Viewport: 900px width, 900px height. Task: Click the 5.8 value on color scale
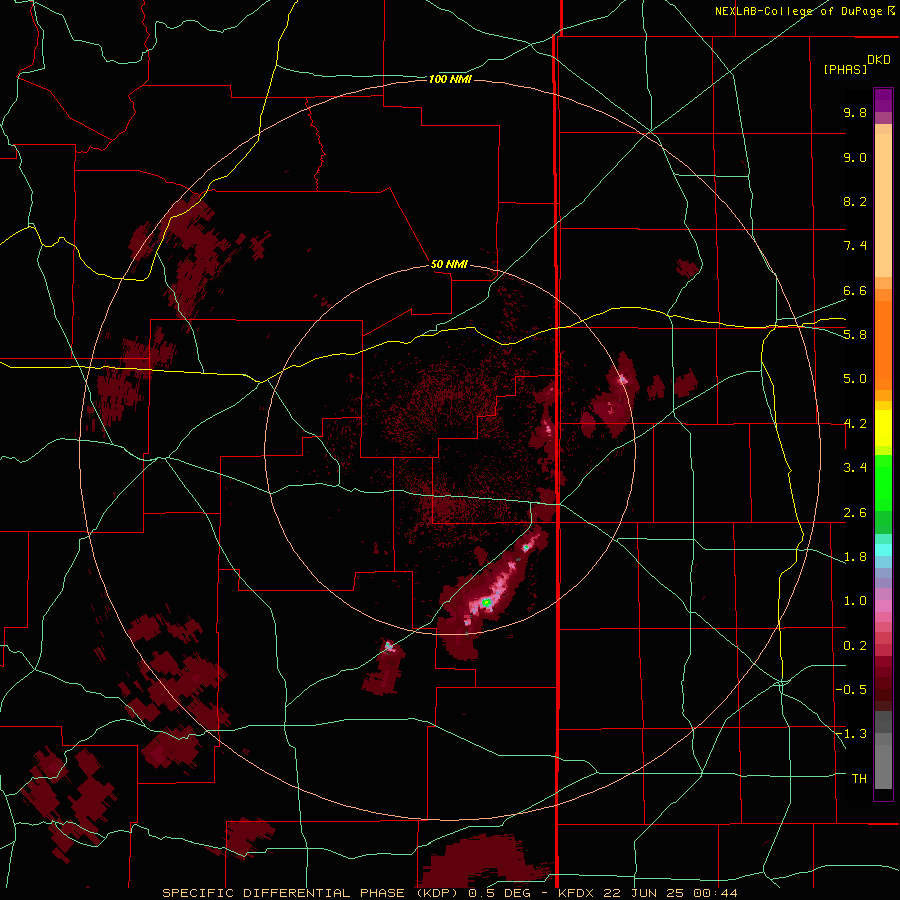(855, 335)
